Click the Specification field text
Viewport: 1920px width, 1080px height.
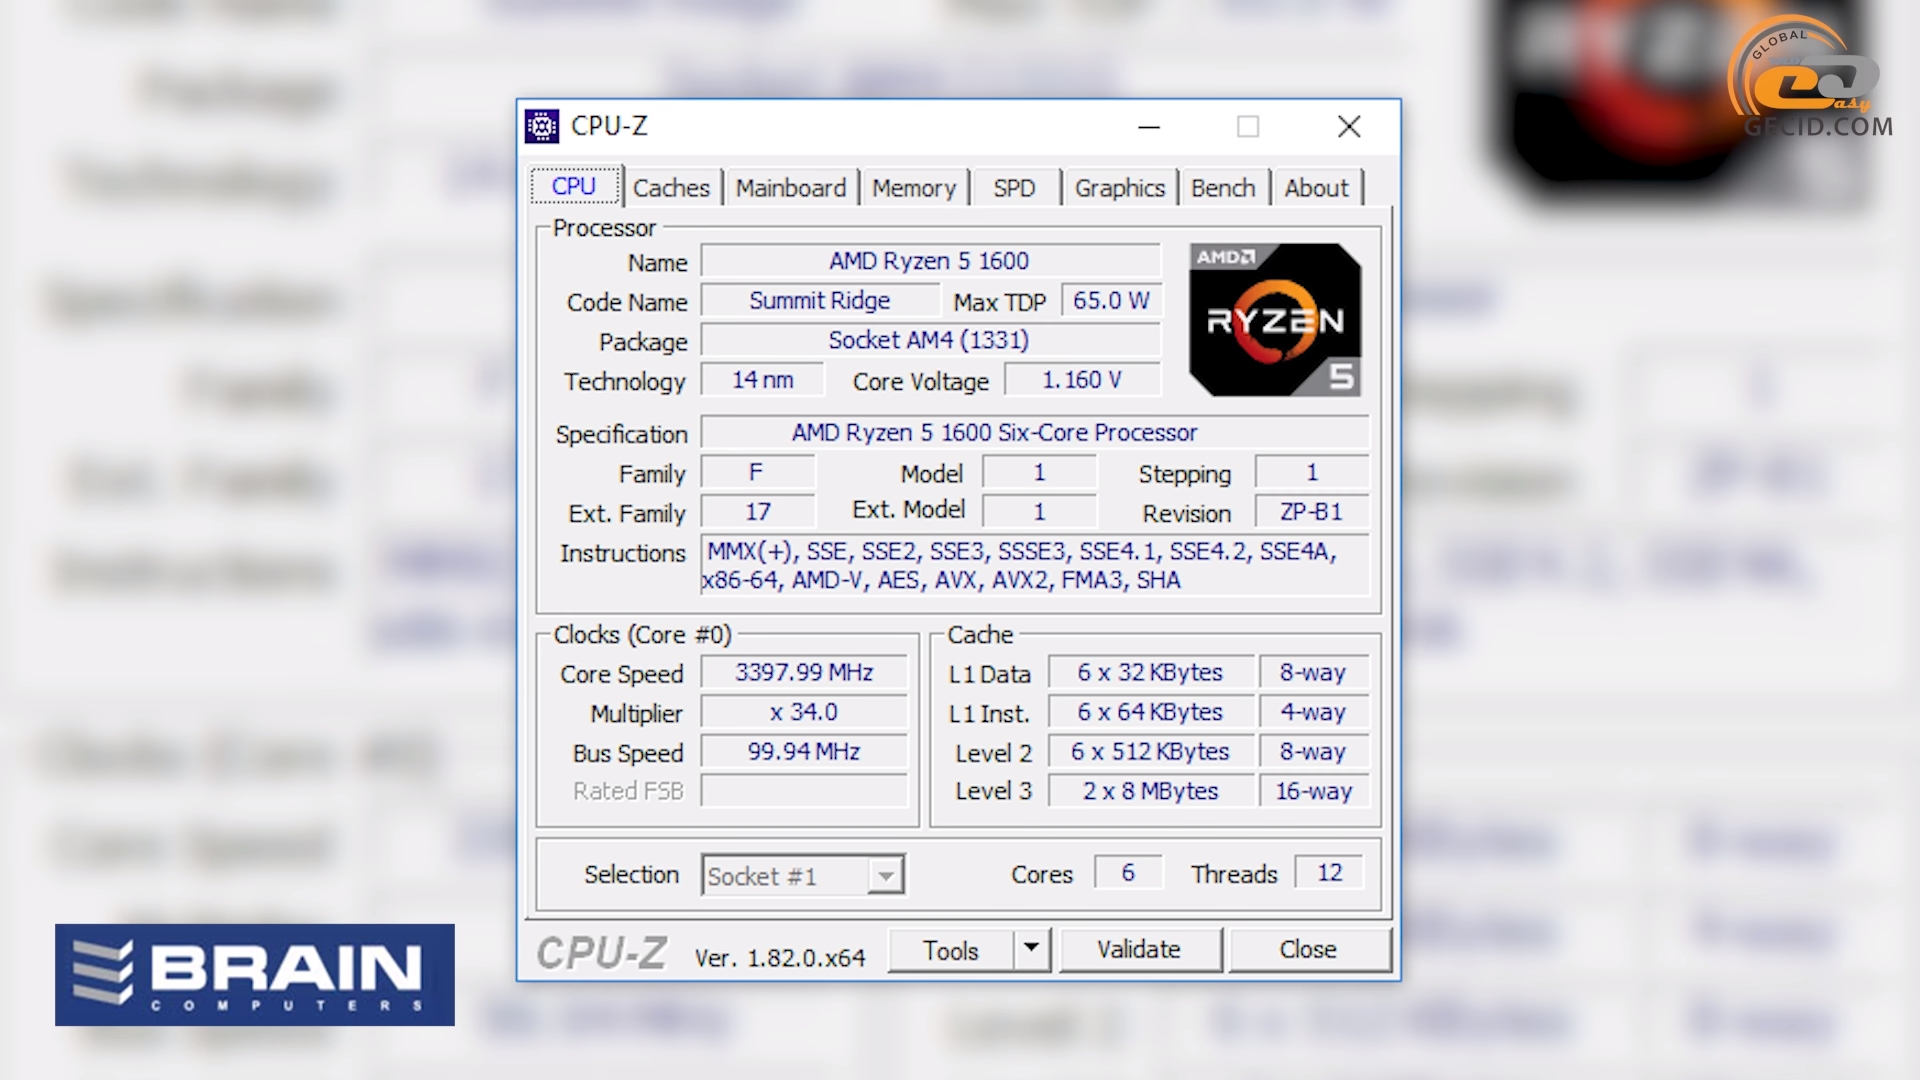pyautogui.click(x=1035, y=432)
